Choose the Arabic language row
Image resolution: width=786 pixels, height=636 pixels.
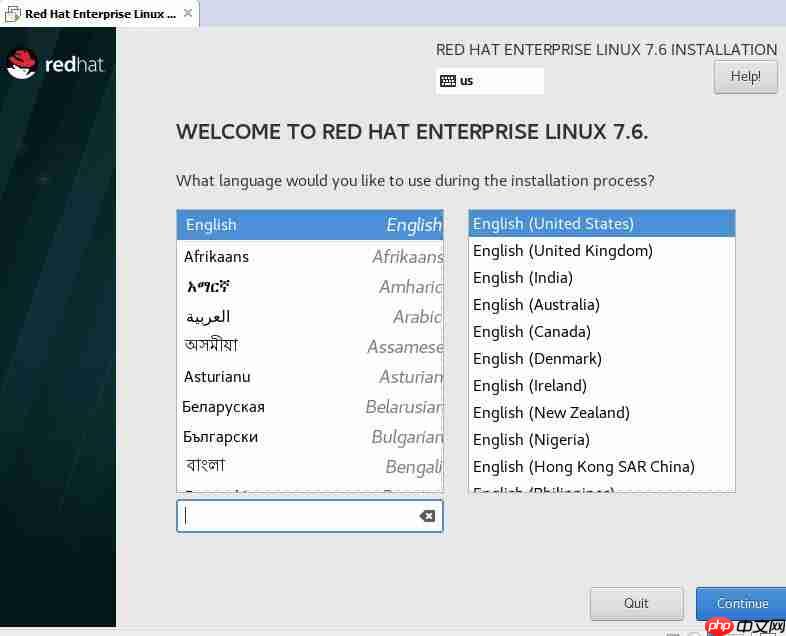pos(310,317)
